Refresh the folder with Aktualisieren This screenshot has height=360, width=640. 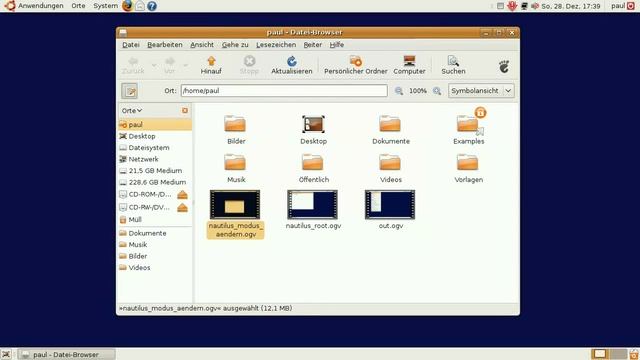click(x=291, y=65)
